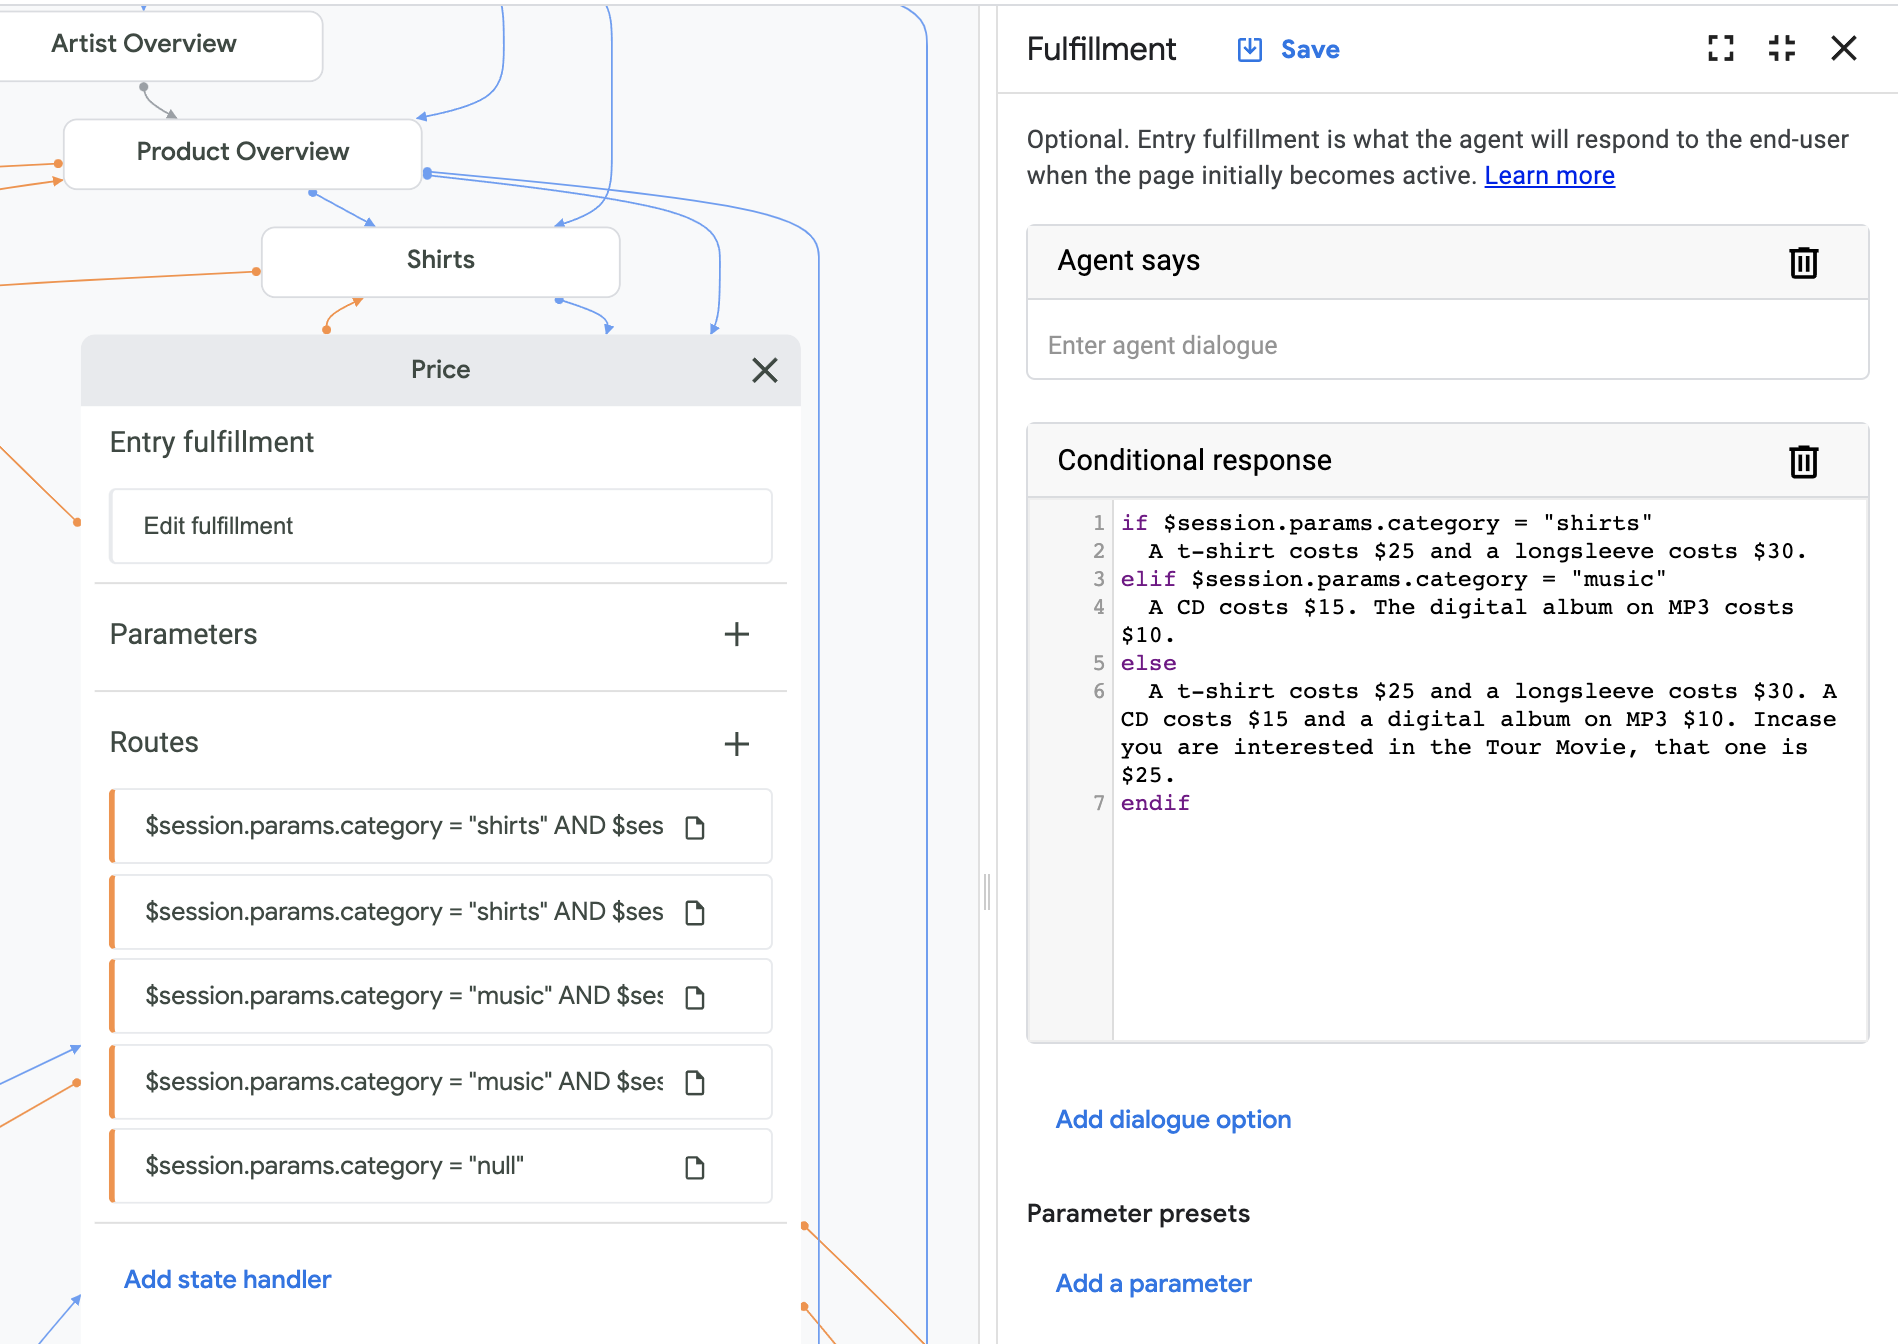The image size is (1898, 1344).
Task: Delete the Agent says response
Action: [1803, 262]
